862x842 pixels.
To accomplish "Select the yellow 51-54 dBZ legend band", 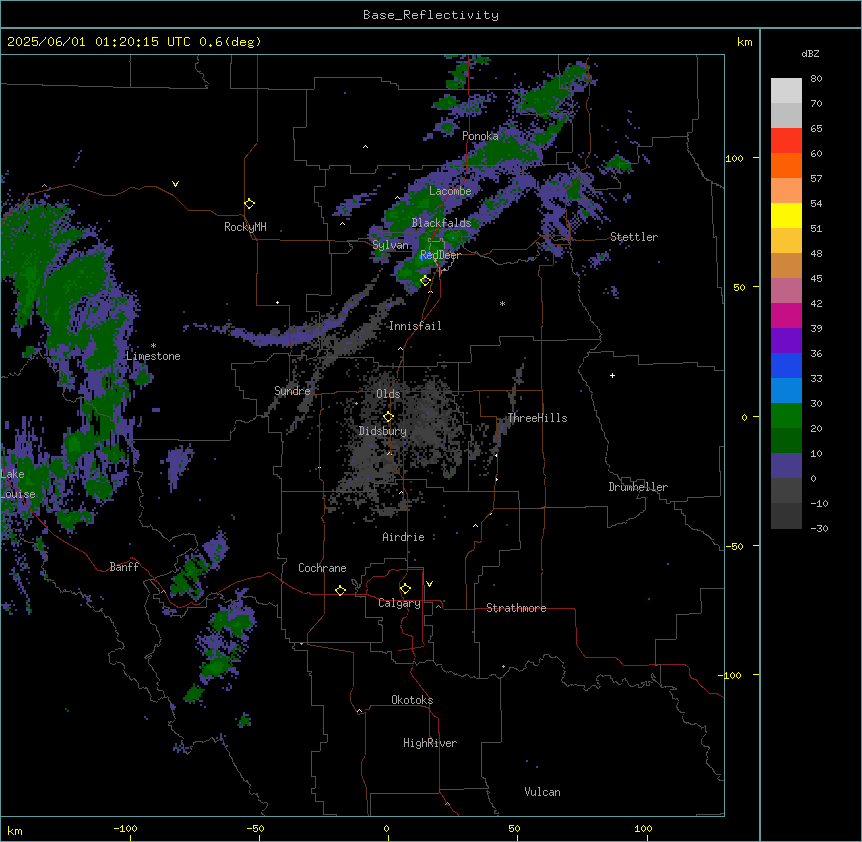I will (x=786, y=215).
